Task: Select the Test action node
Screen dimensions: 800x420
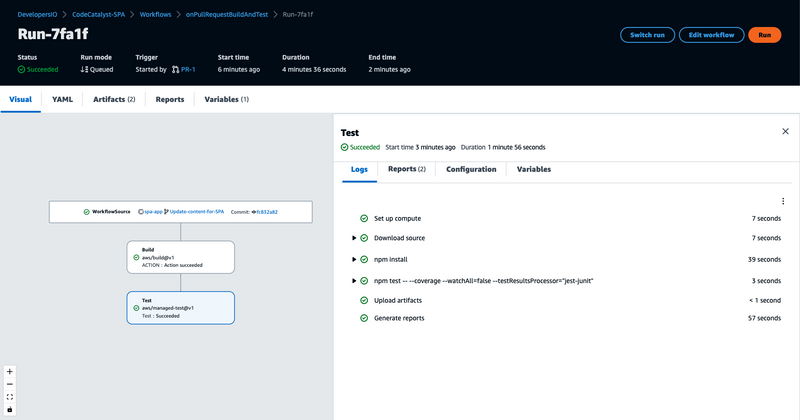Action: pyautogui.click(x=181, y=307)
